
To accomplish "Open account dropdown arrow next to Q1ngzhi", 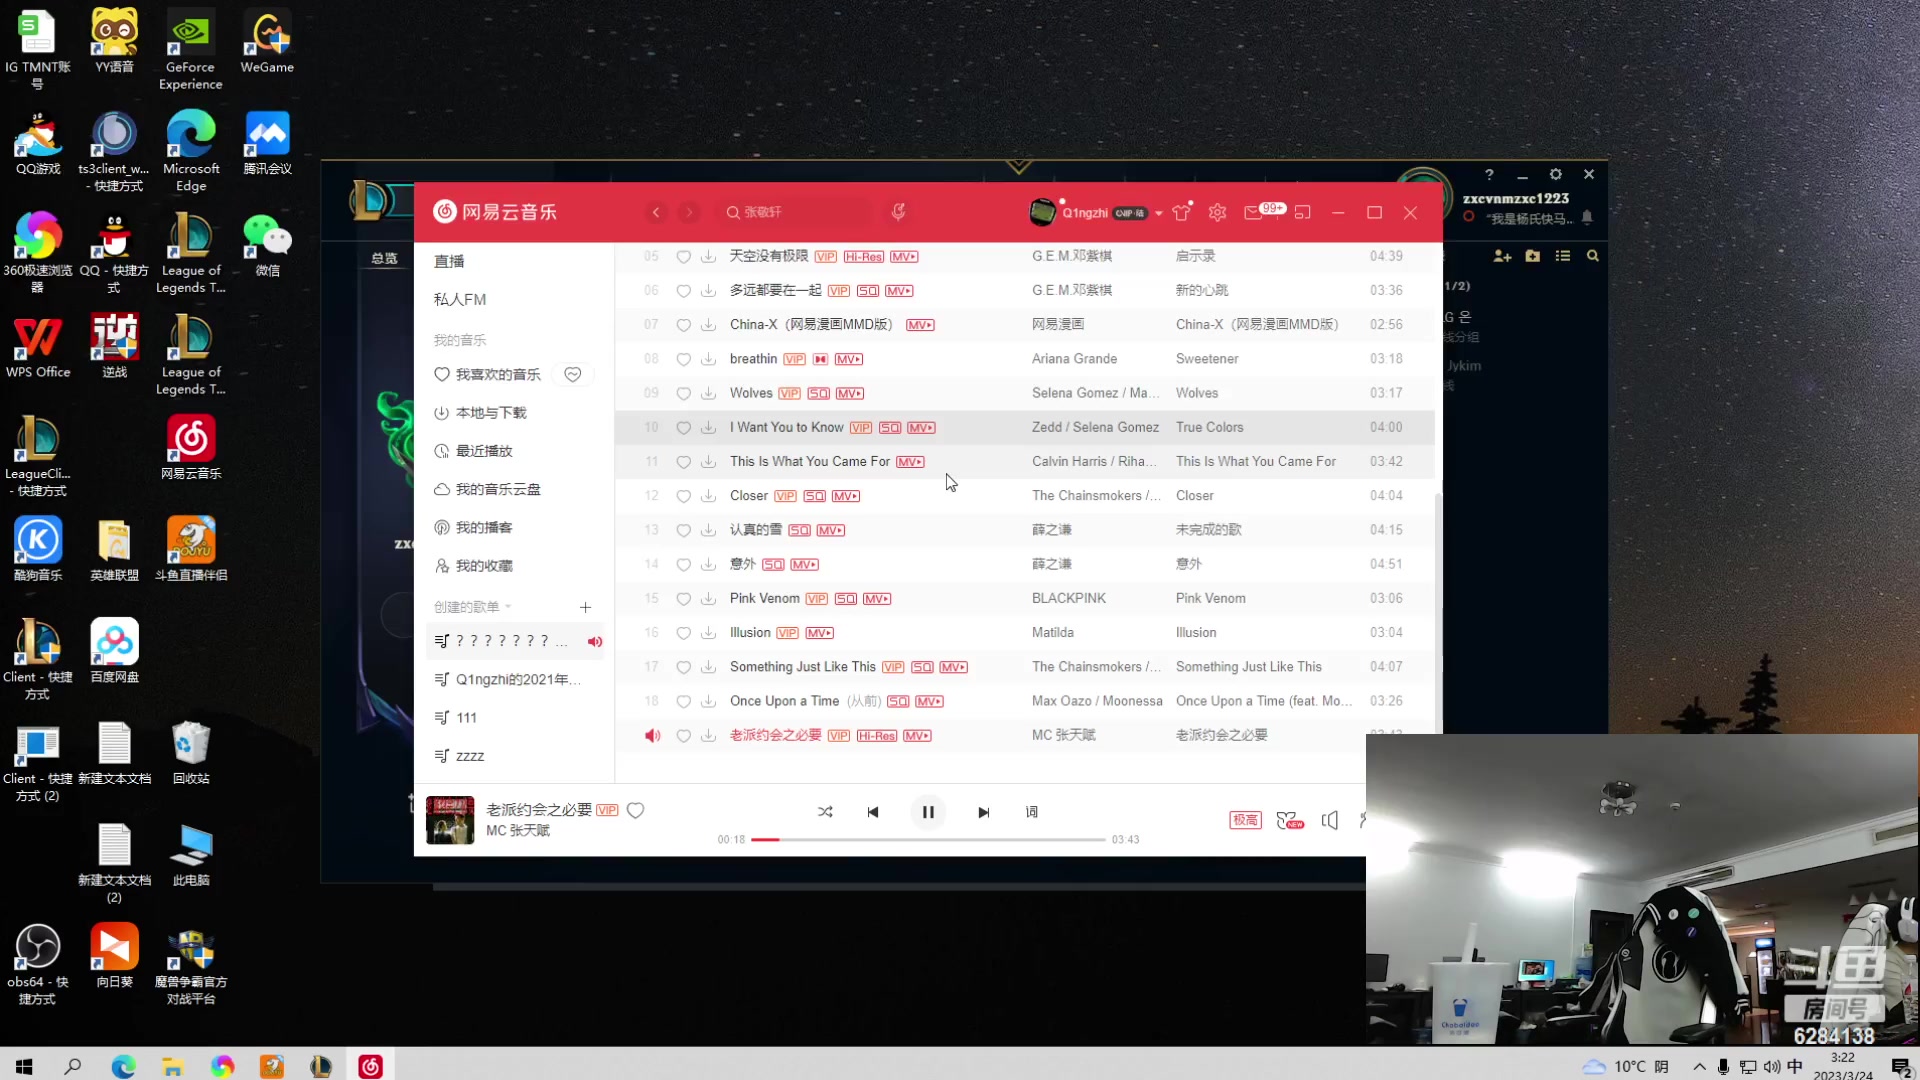I will [1159, 213].
